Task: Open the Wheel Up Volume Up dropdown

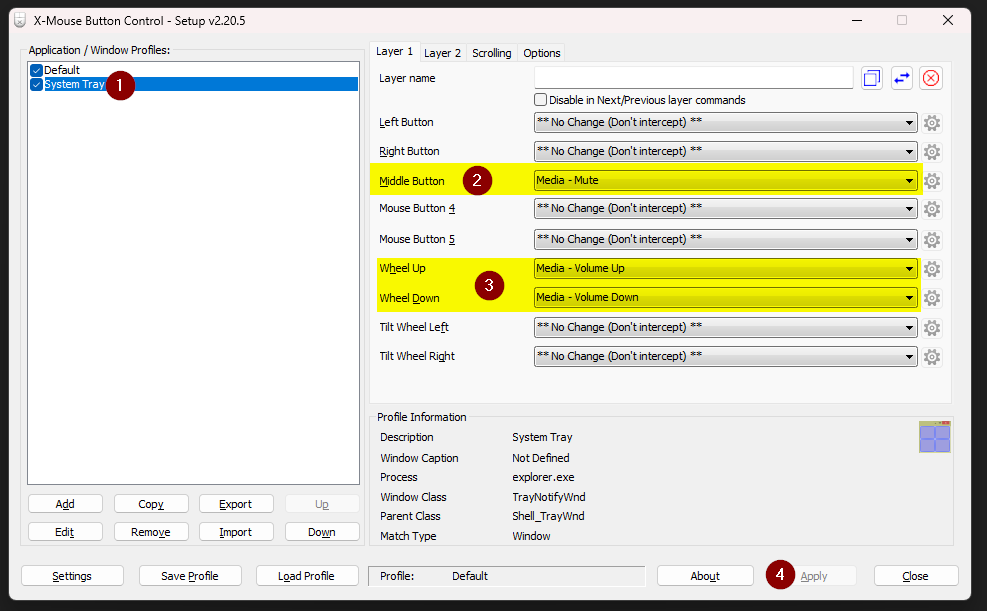Action: 725,269
